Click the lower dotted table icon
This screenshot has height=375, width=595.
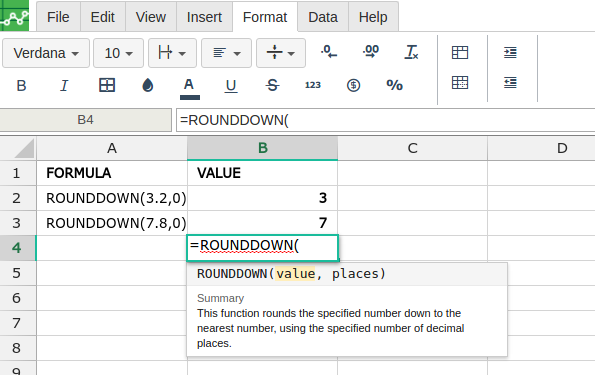[x=460, y=82]
